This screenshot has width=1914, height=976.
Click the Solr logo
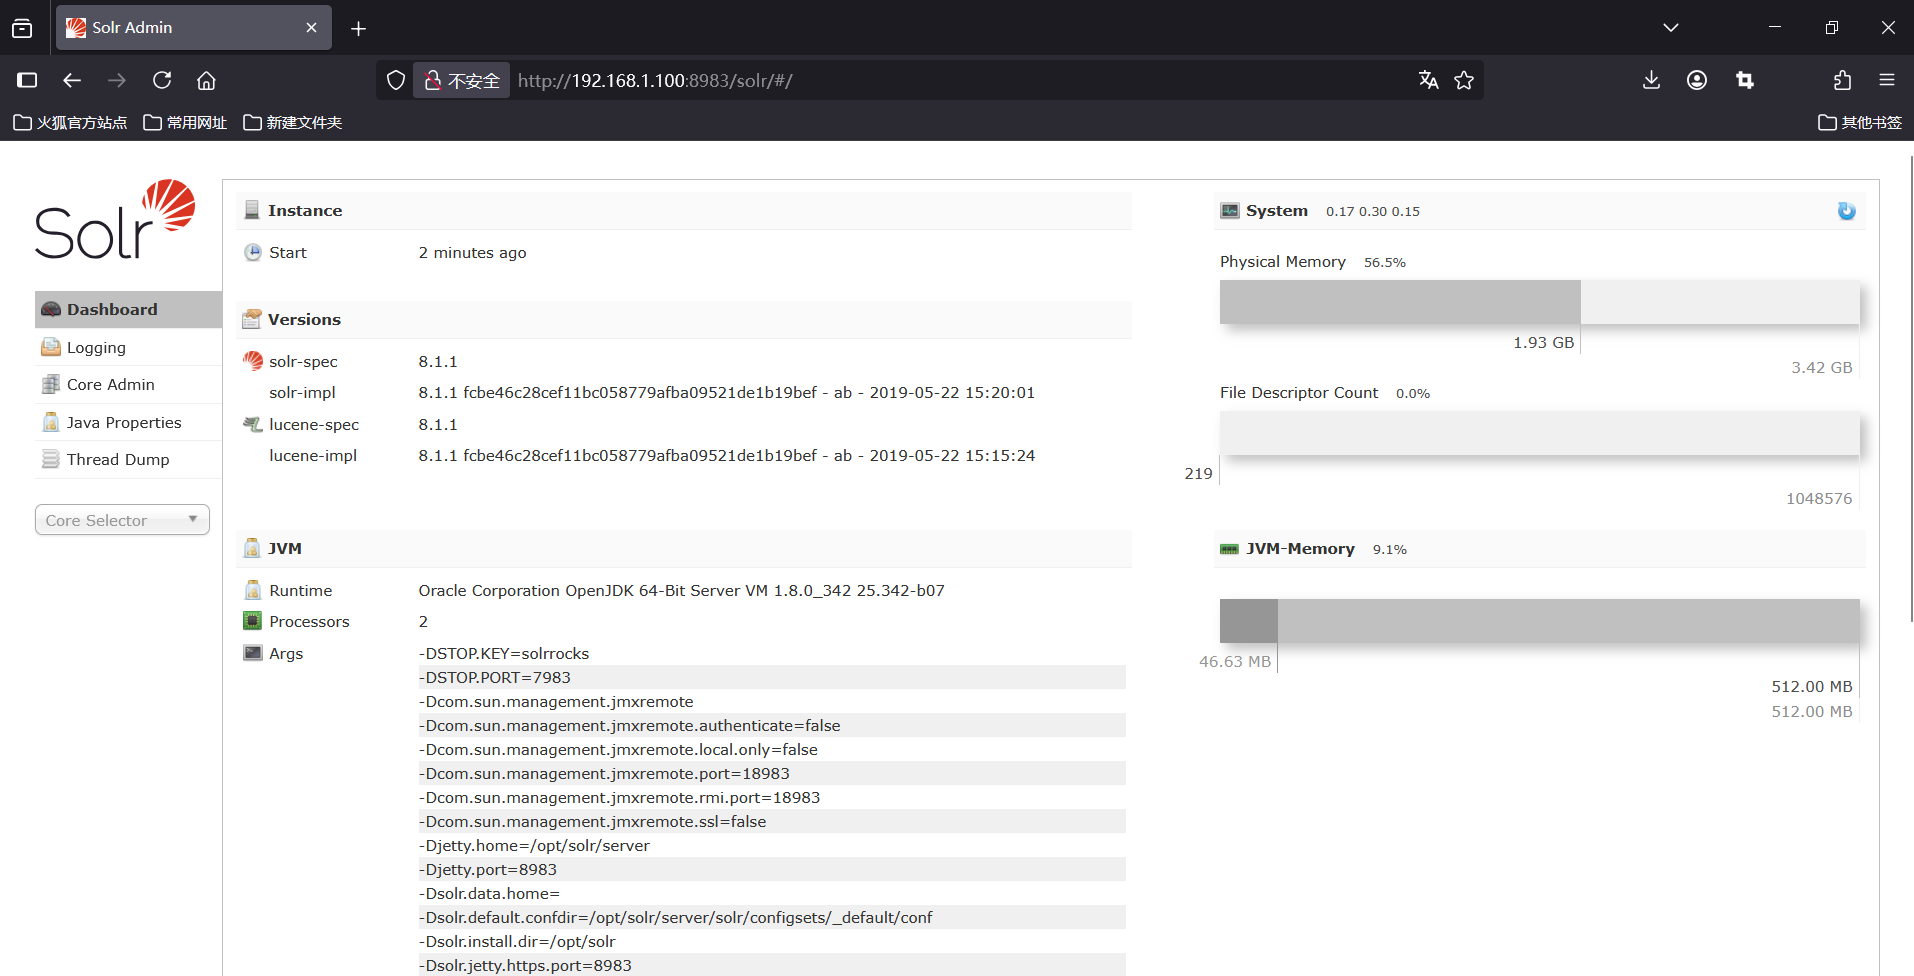tap(115, 220)
